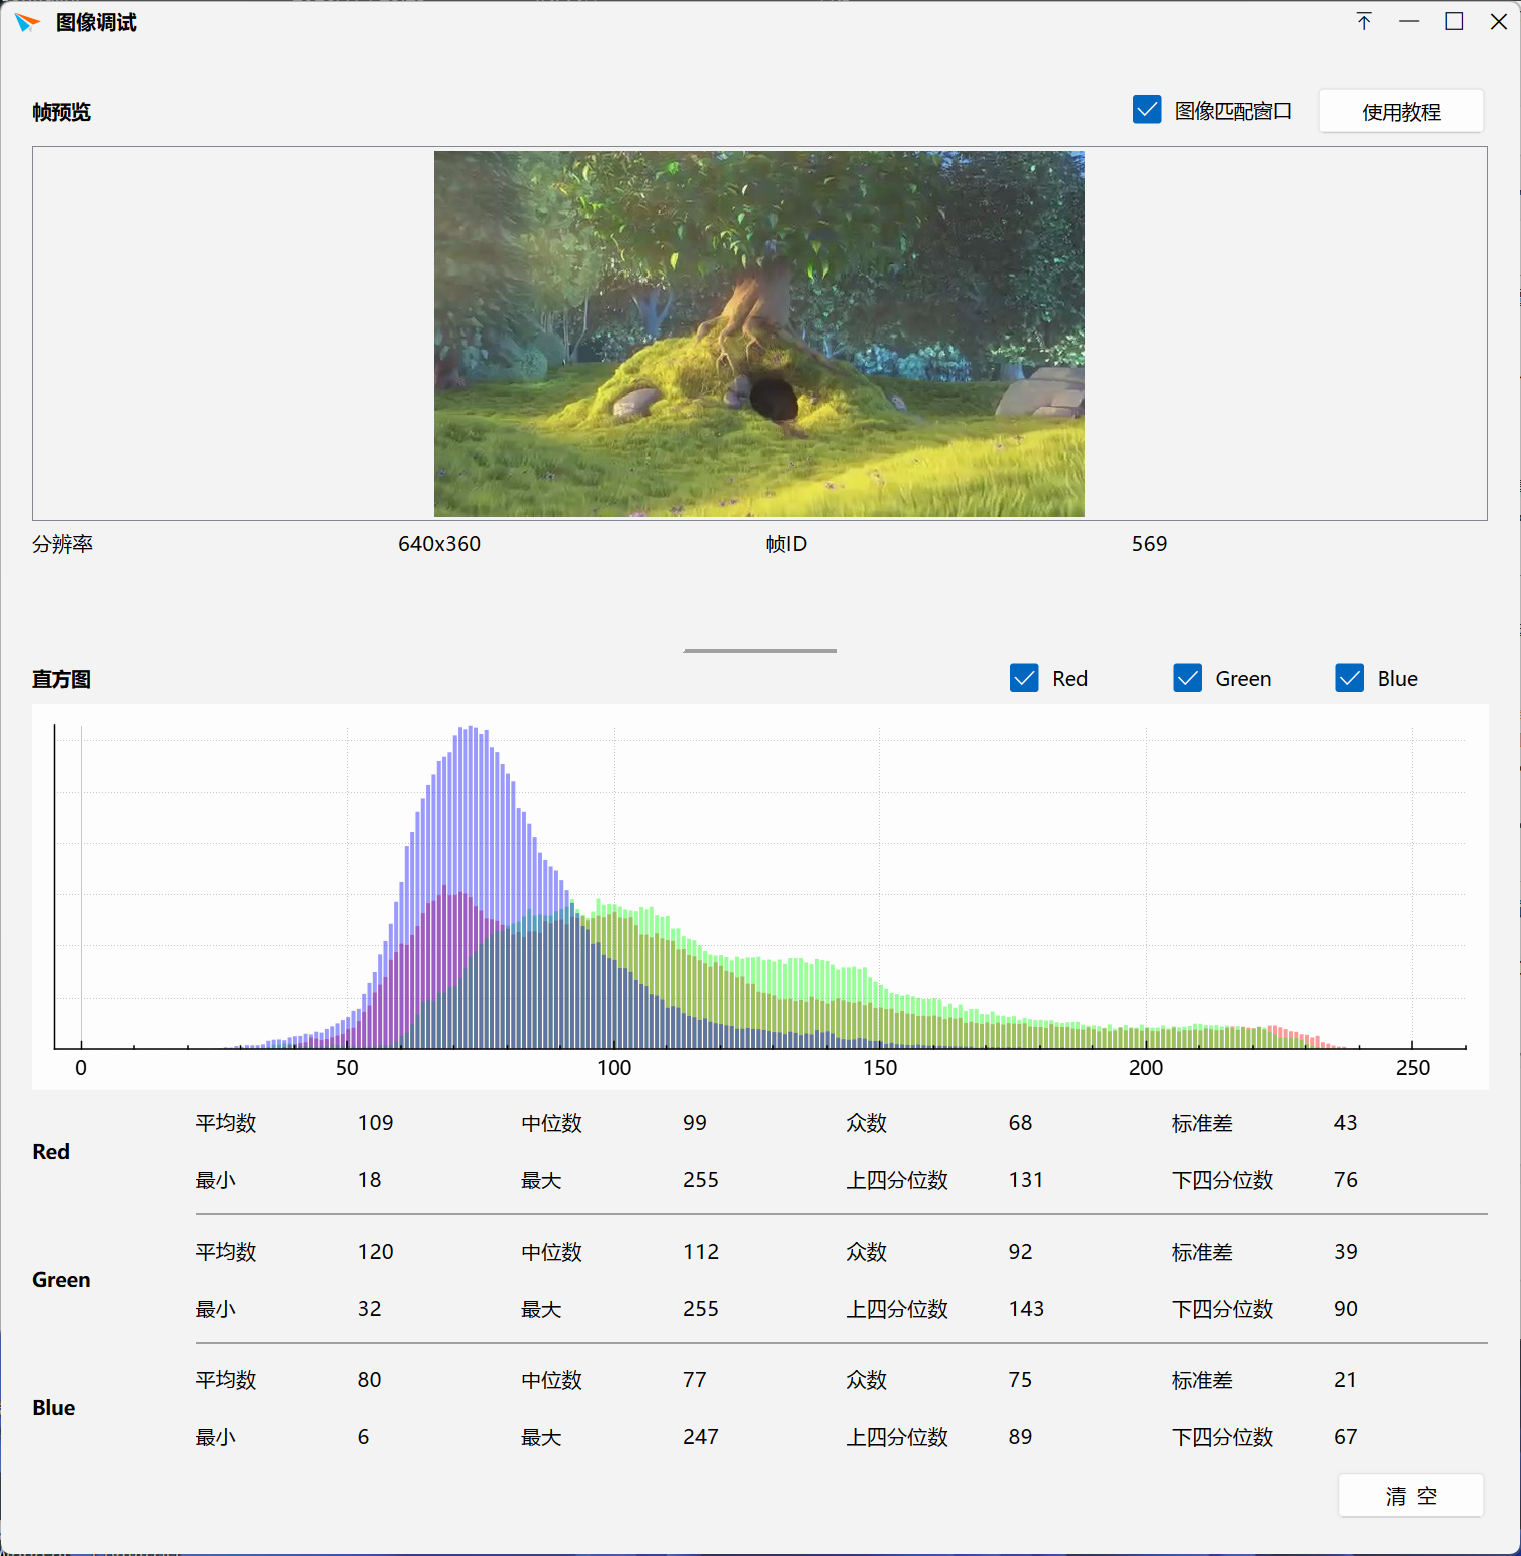The height and width of the screenshot is (1556, 1521).
Task: Select Red 最小 value 18
Action: [x=369, y=1180]
